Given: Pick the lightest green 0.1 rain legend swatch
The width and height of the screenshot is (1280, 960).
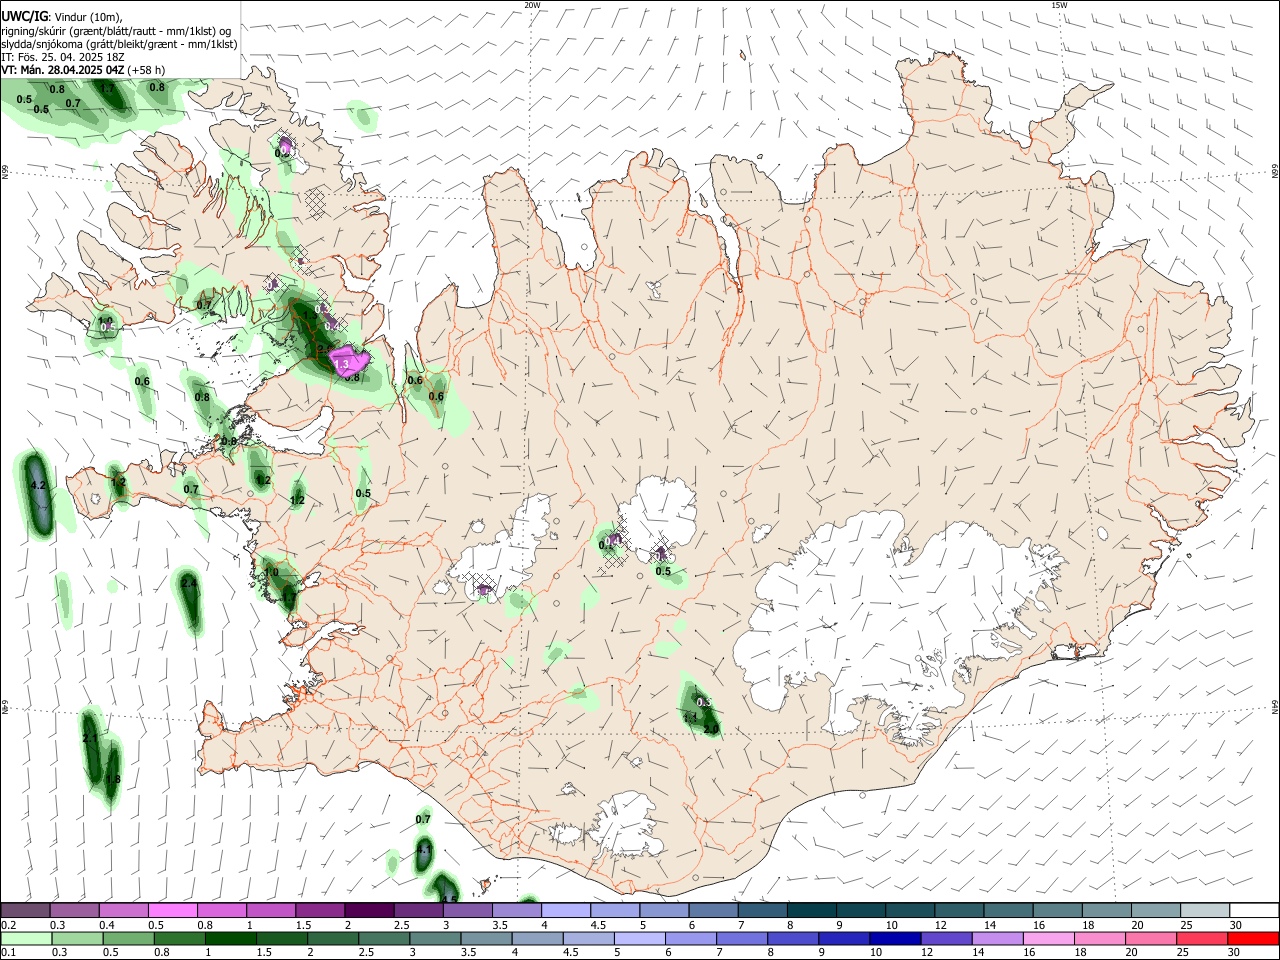Looking at the screenshot, I should pyautogui.click(x=27, y=938).
